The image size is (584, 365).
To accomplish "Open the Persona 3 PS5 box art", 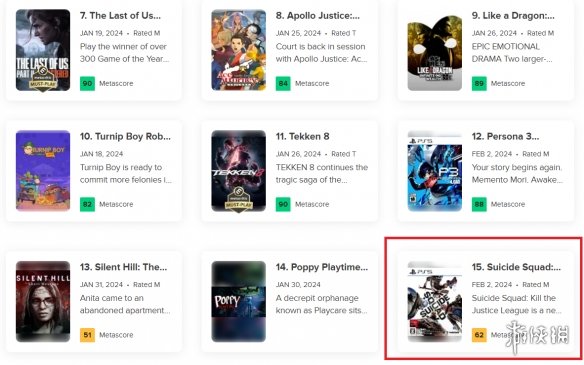I will [435, 171].
